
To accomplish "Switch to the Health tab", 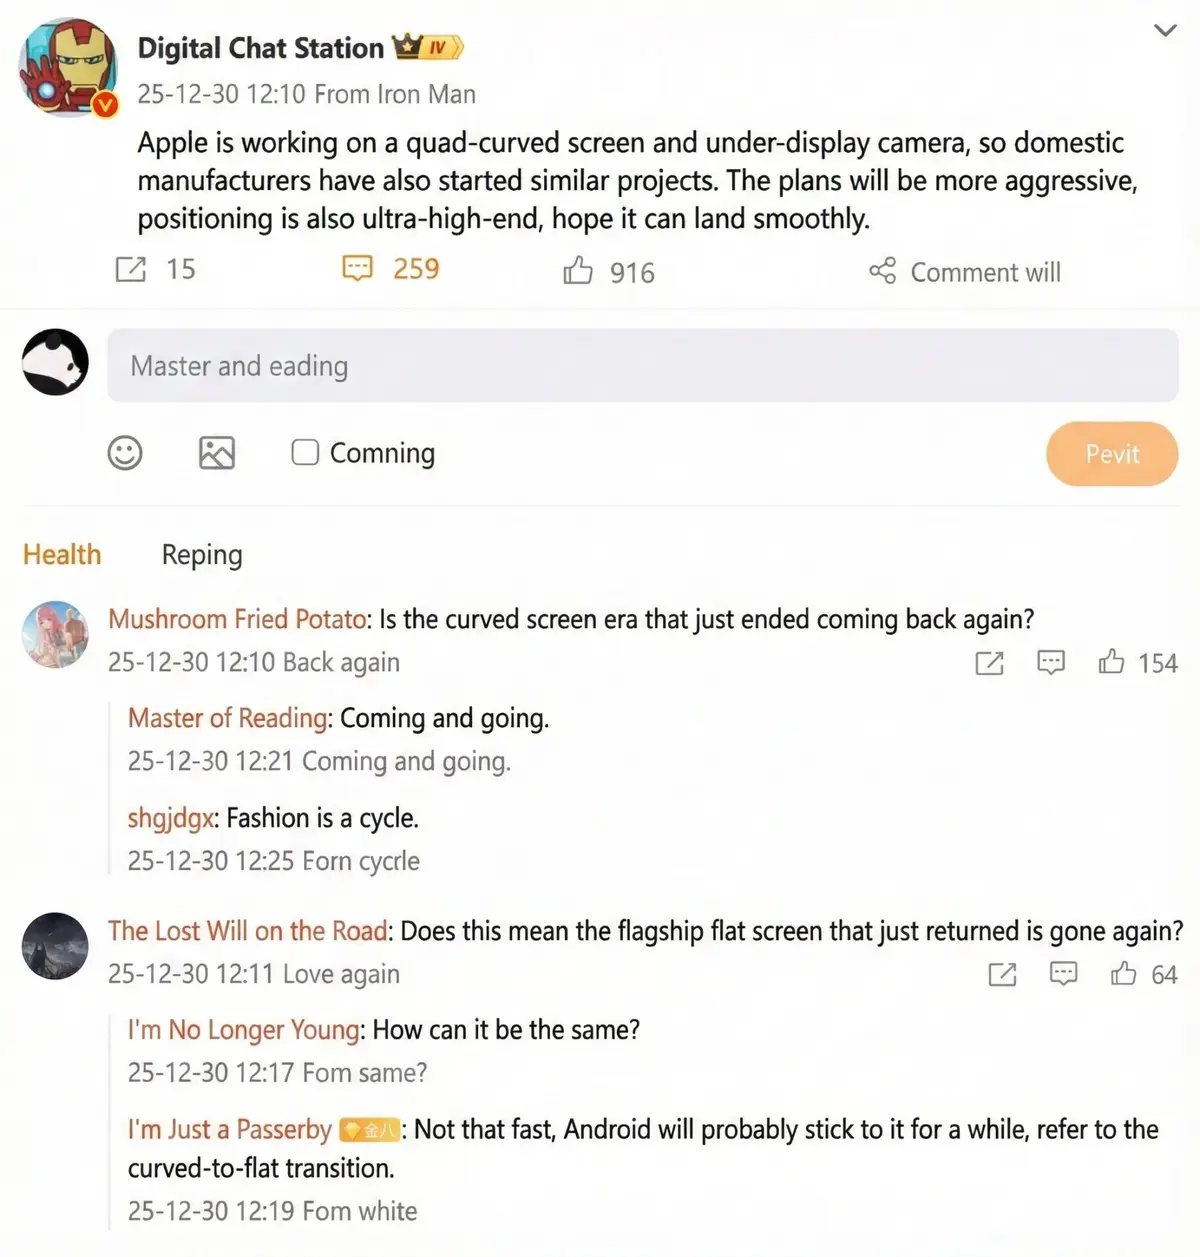I will point(62,554).
